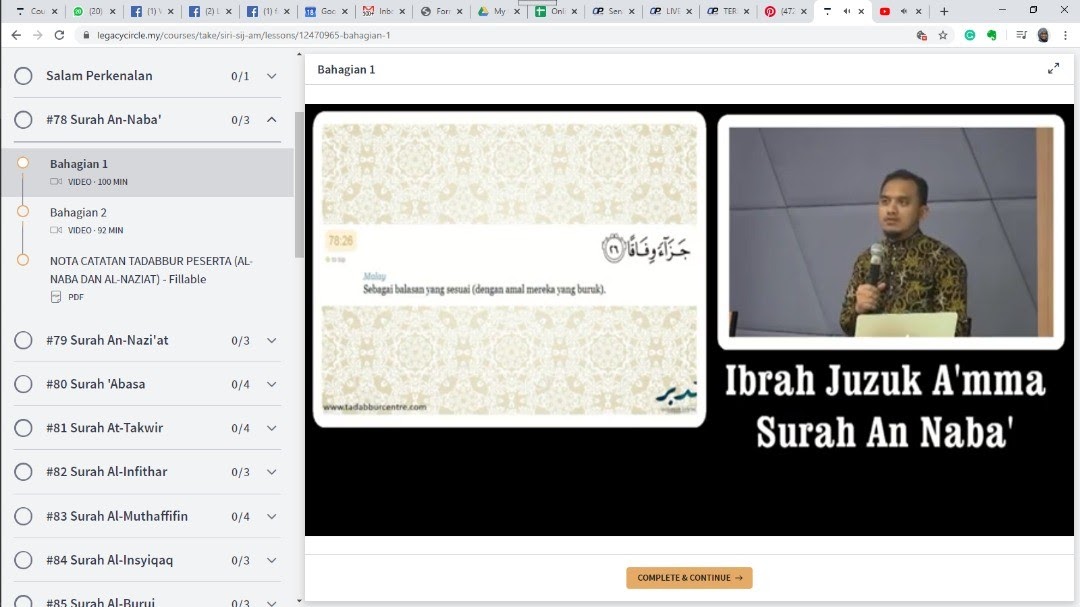Expand #83 Surah Al-Muthaffifin chevron

[x=272, y=516]
